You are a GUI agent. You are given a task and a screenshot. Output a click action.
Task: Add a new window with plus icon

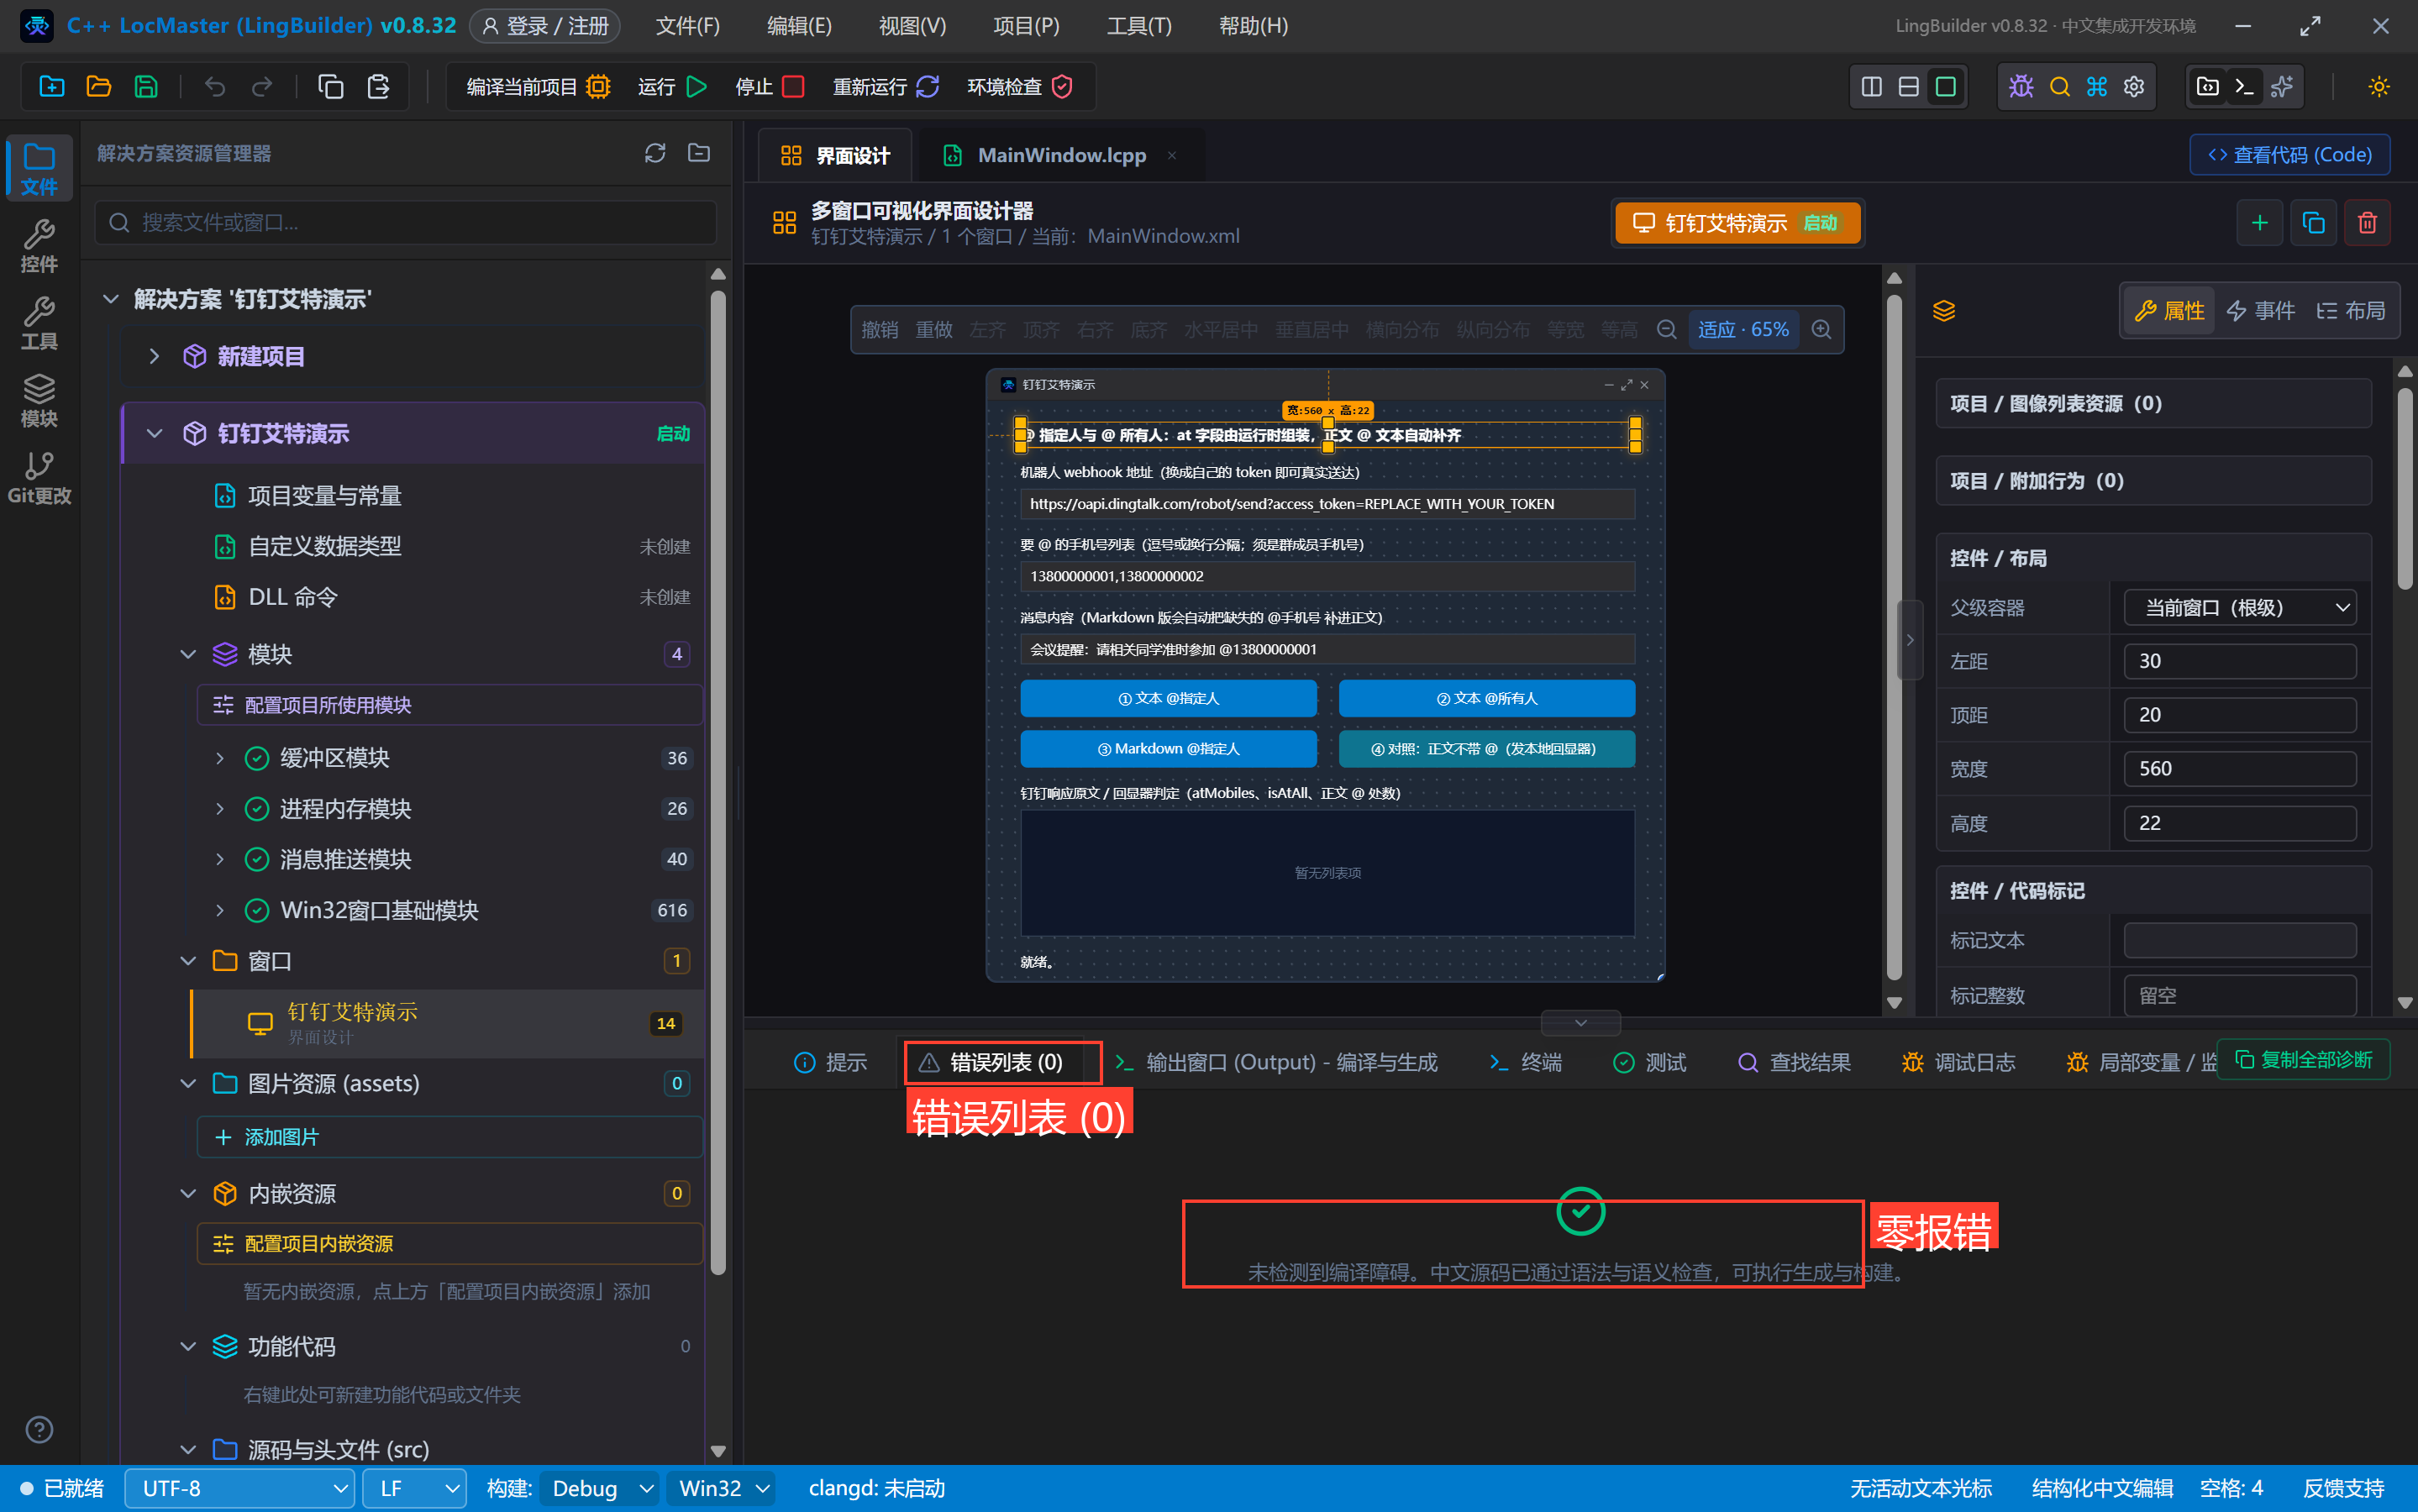pyautogui.click(x=2259, y=222)
